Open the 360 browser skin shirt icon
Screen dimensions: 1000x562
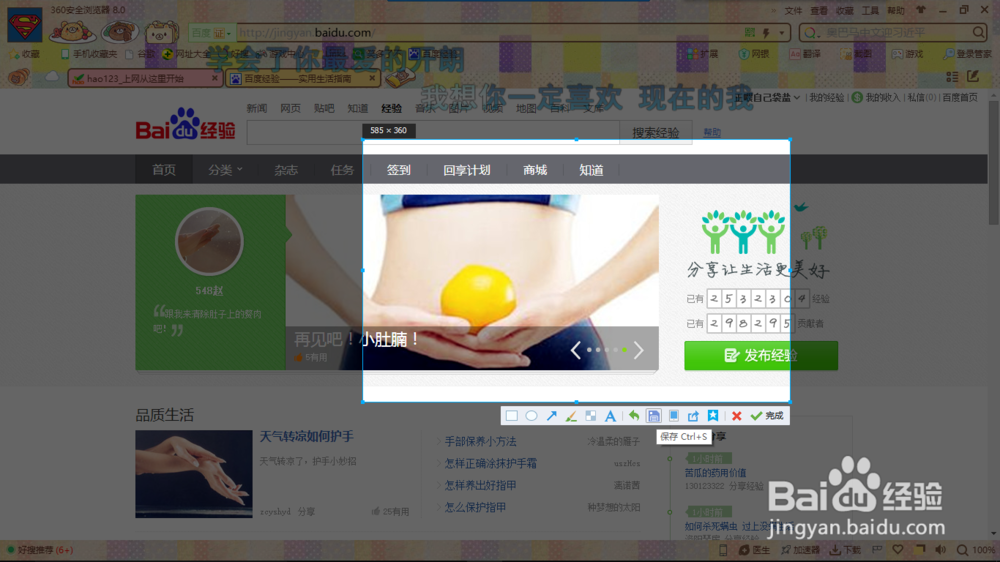pyautogui.click(x=921, y=10)
